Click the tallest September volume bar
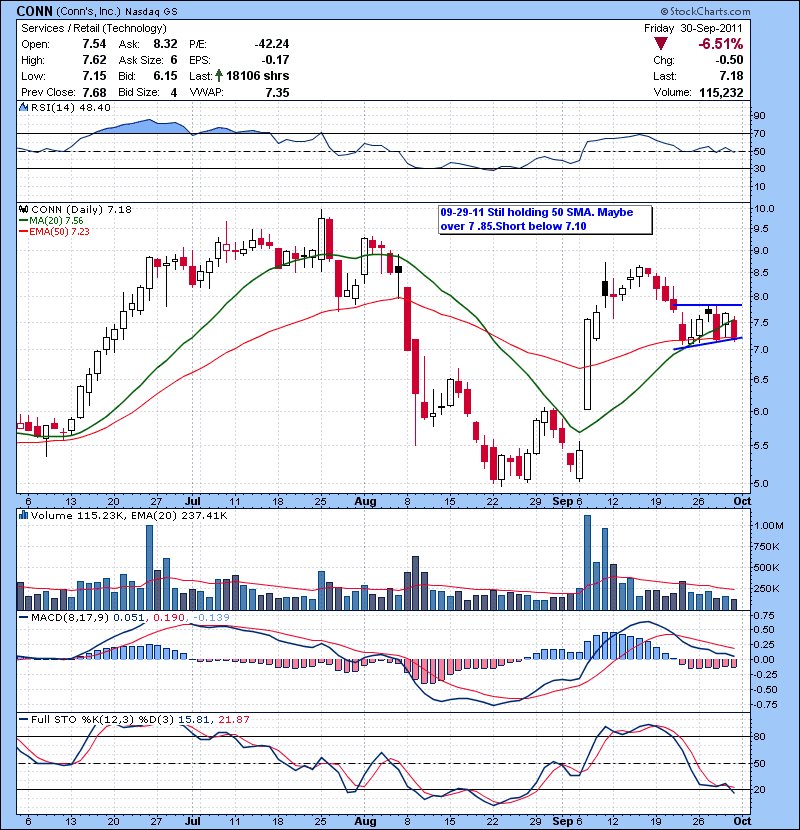The height and width of the screenshot is (830, 800). pyautogui.click(x=587, y=562)
